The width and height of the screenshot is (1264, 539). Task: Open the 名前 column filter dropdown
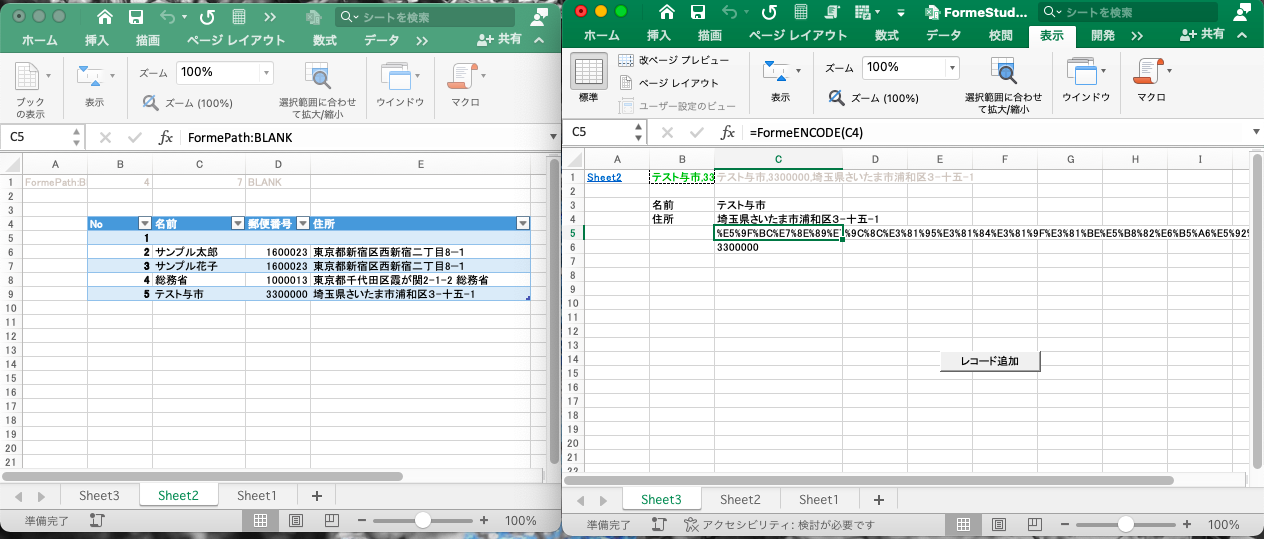[x=238, y=224]
